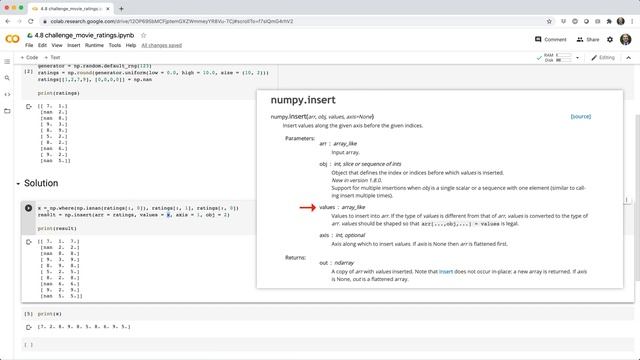The width and height of the screenshot is (640, 360).
Task: Click the shield extension icon in Chrome toolbar
Action: pos(563,21)
